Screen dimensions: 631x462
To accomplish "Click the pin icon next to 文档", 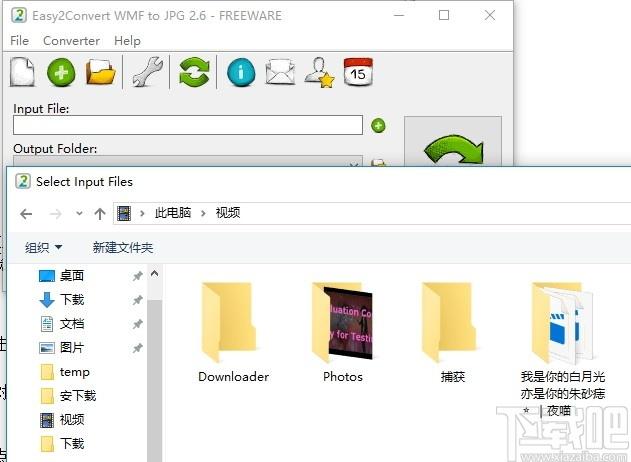I will coord(138,324).
